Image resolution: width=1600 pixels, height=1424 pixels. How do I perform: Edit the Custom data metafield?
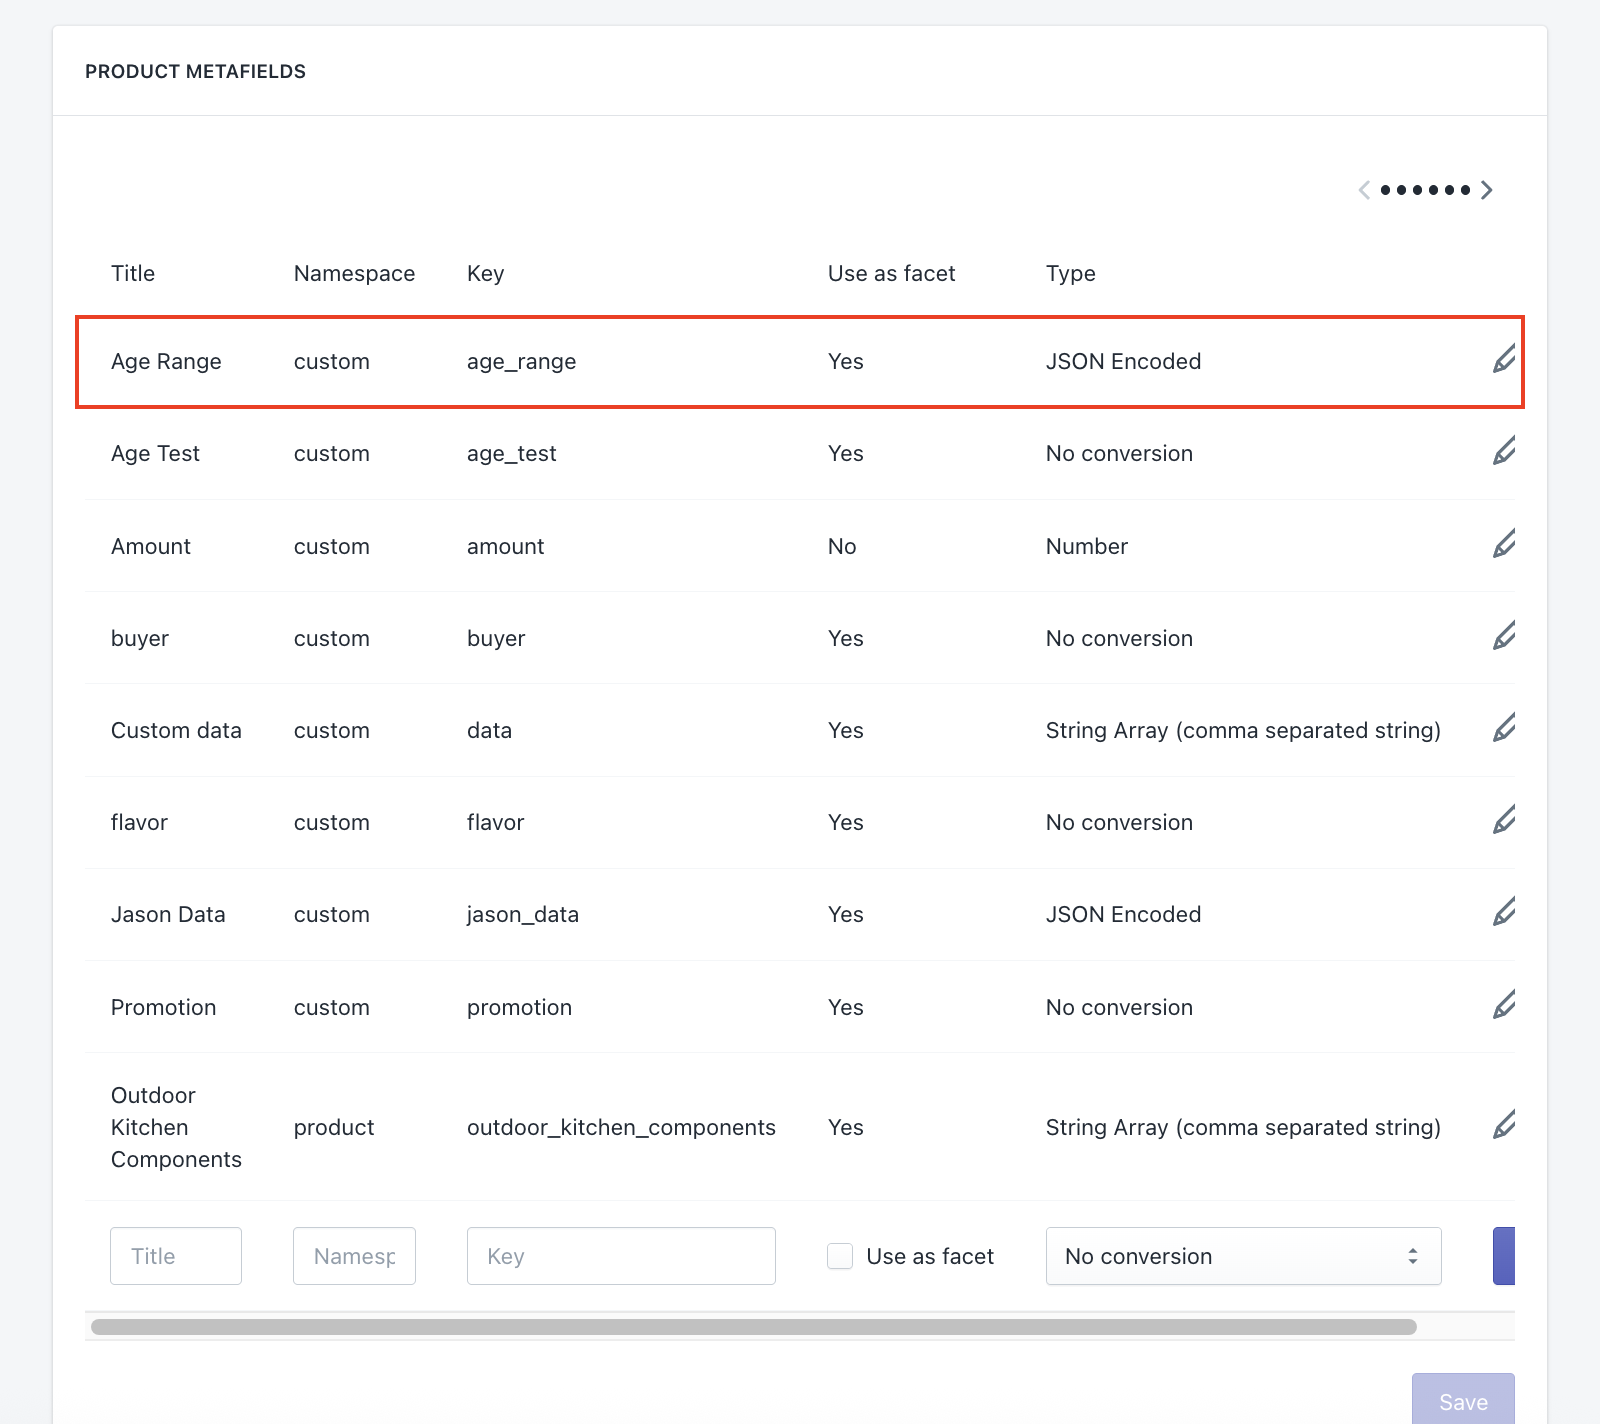click(x=1504, y=728)
